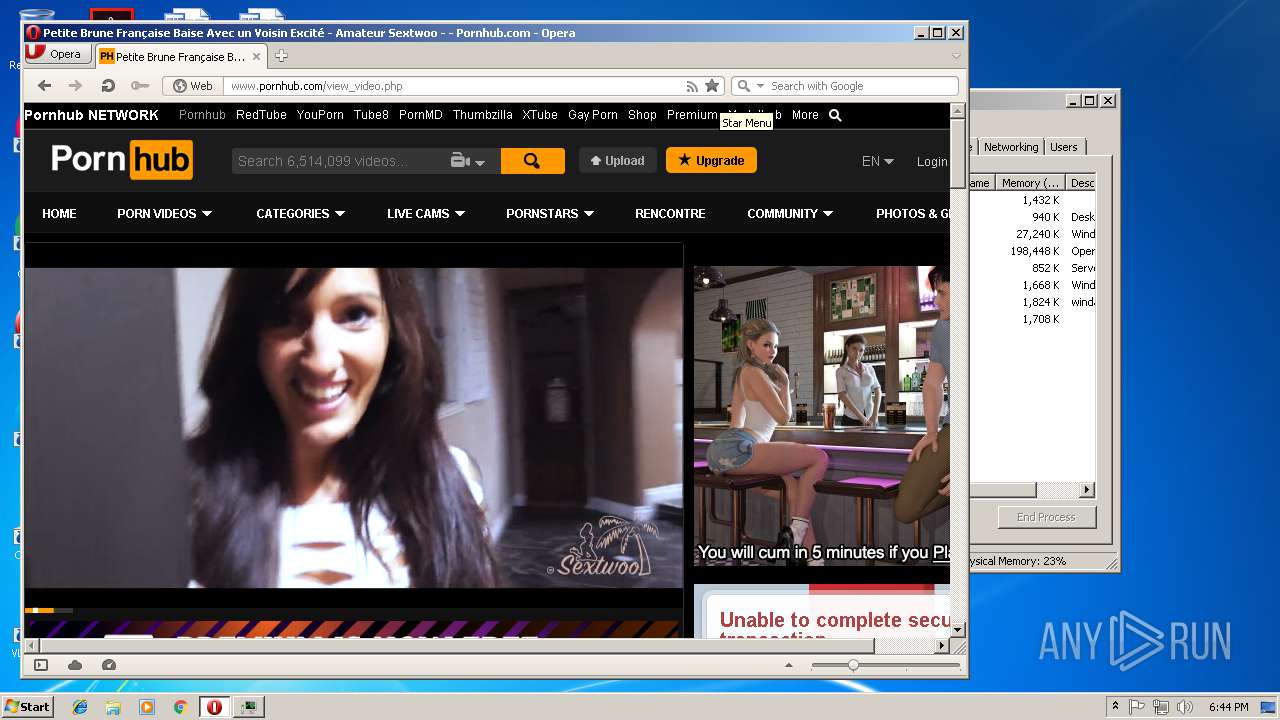The image size is (1280, 720).
Task: Switch to Task Manager taskbar button
Action: [x=248, y=707]
